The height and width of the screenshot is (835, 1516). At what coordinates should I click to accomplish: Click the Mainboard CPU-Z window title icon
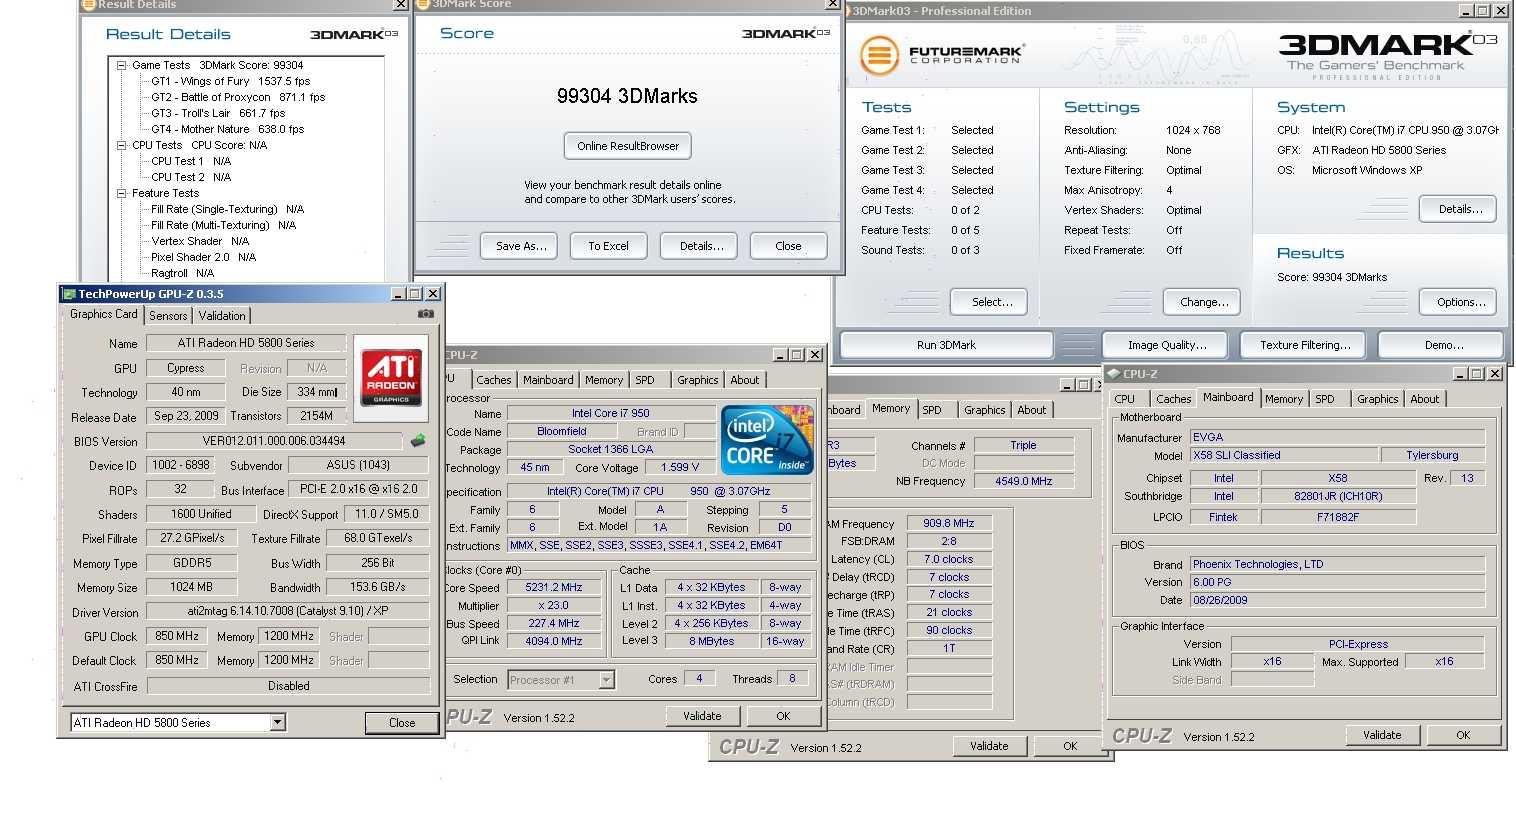(x=1113, y=374)
